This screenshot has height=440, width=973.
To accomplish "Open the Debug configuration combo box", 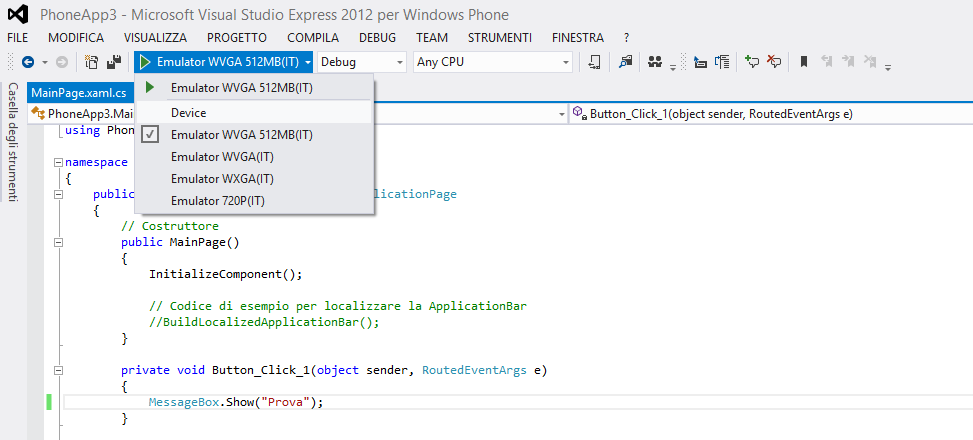I will coord(362,62).
